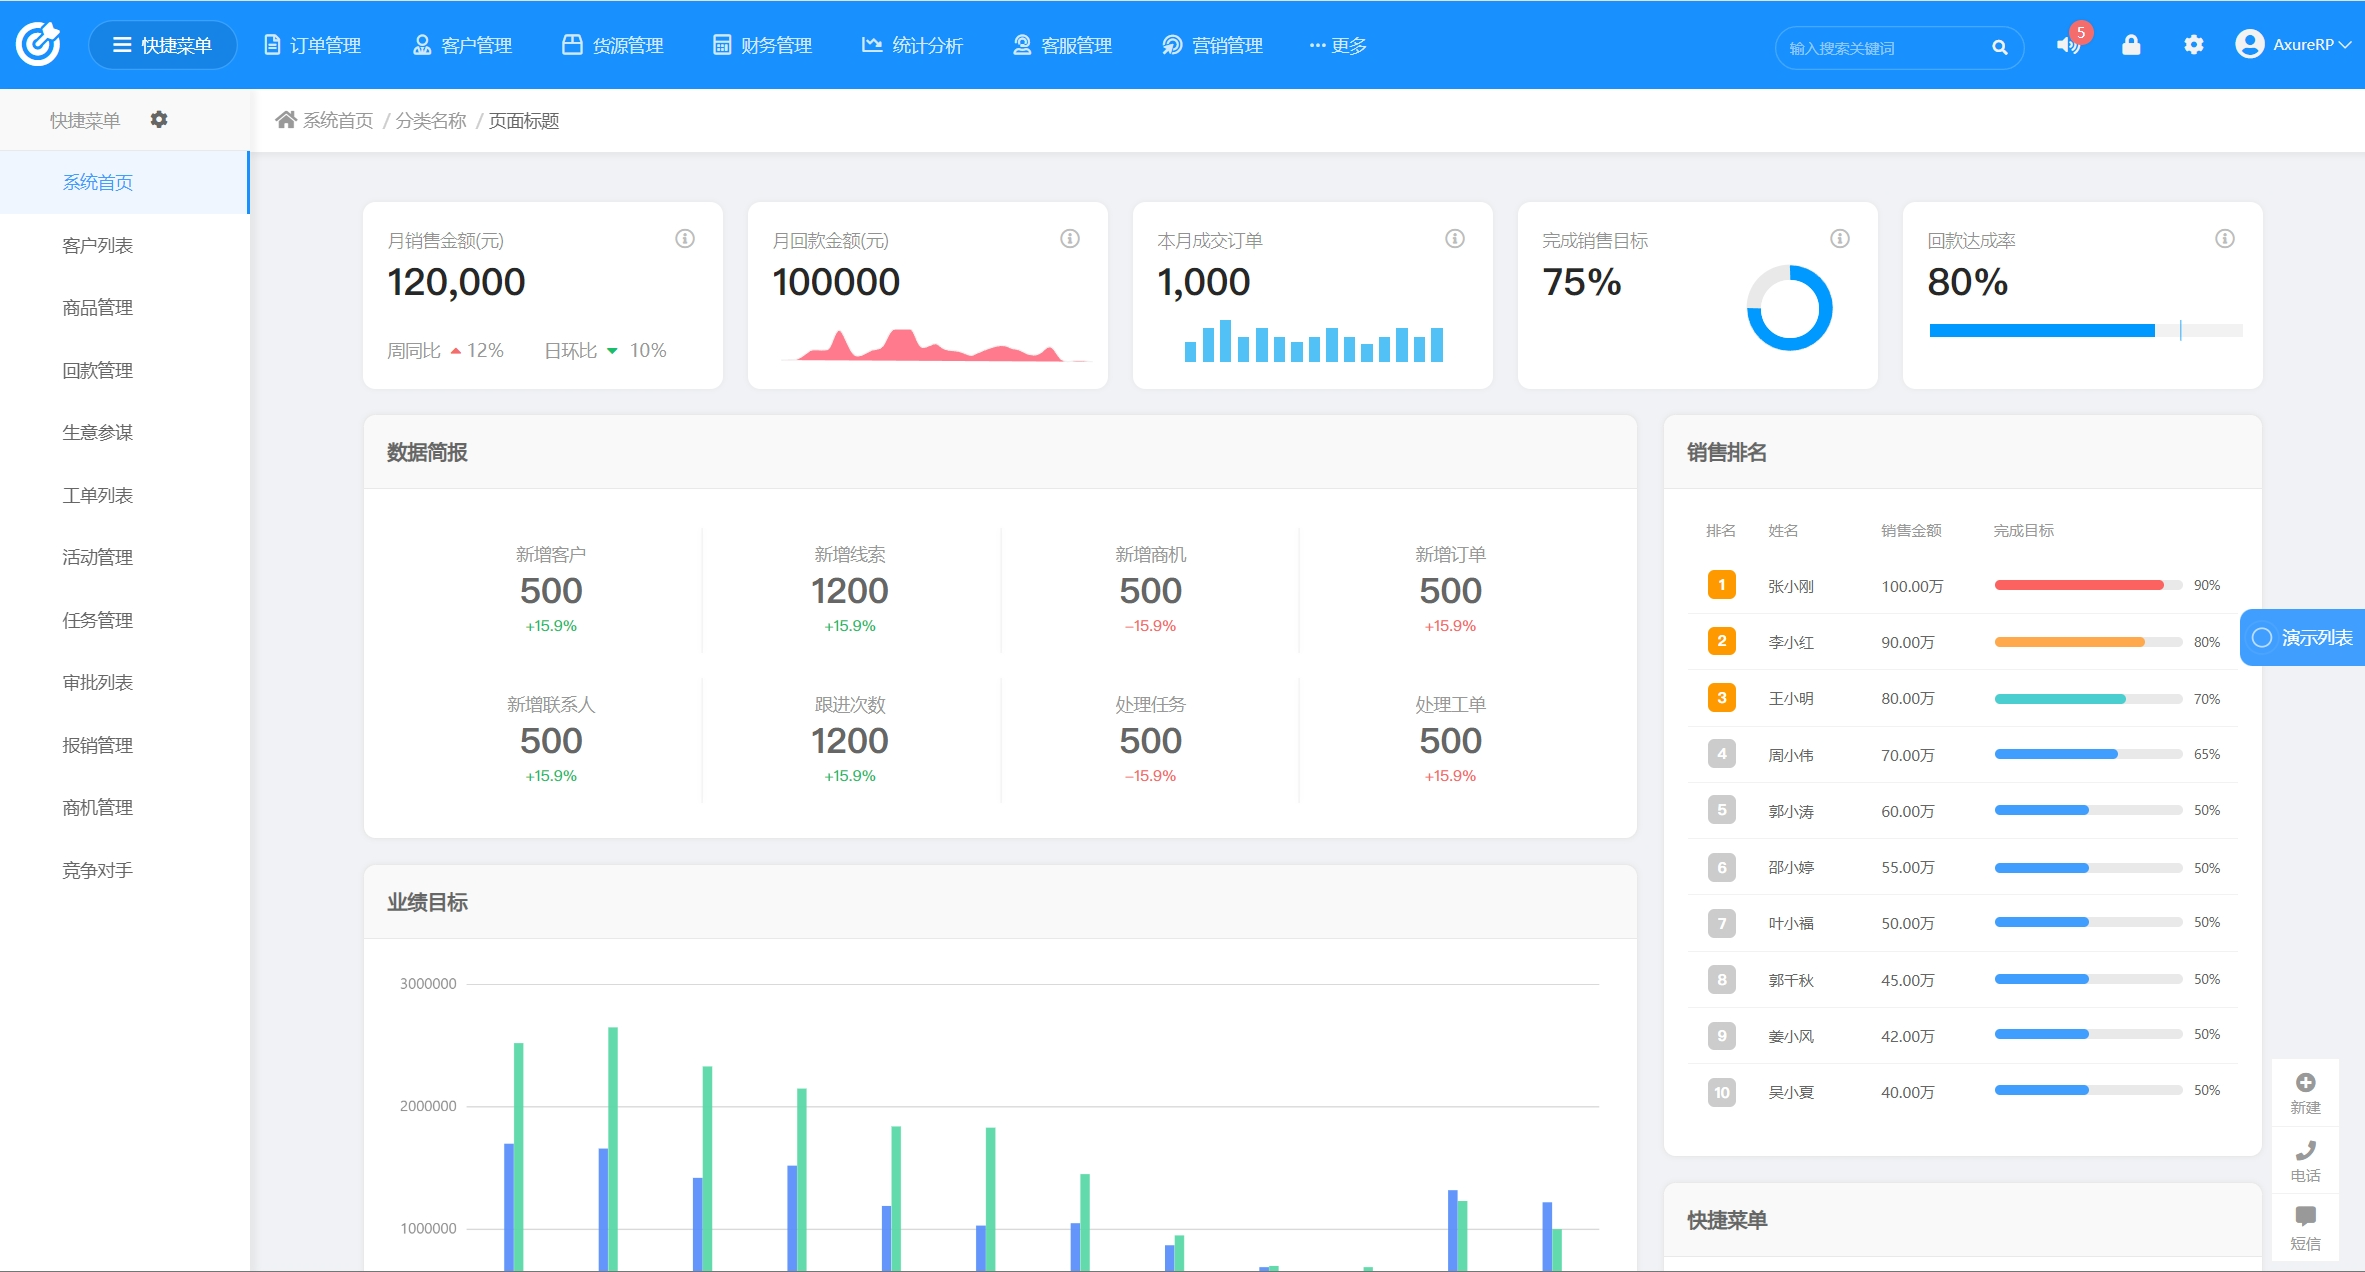
Task: Click the 电话 phone icon
Action: coord(2305,1150)
